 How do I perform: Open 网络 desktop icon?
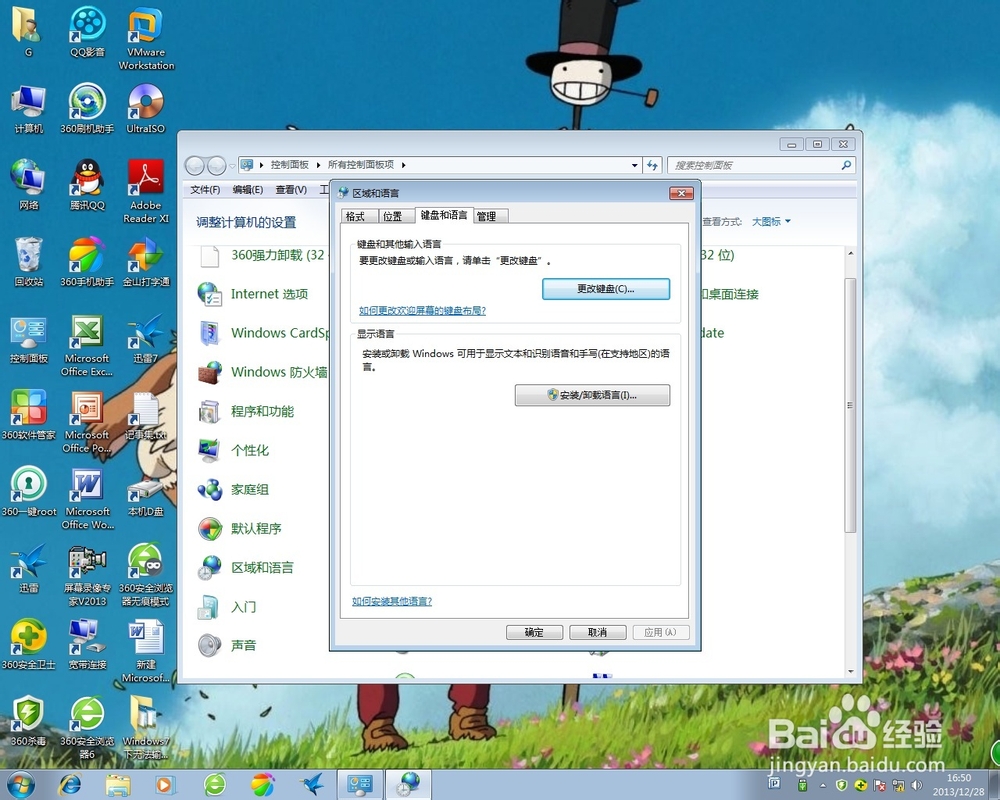pos(29,185)
